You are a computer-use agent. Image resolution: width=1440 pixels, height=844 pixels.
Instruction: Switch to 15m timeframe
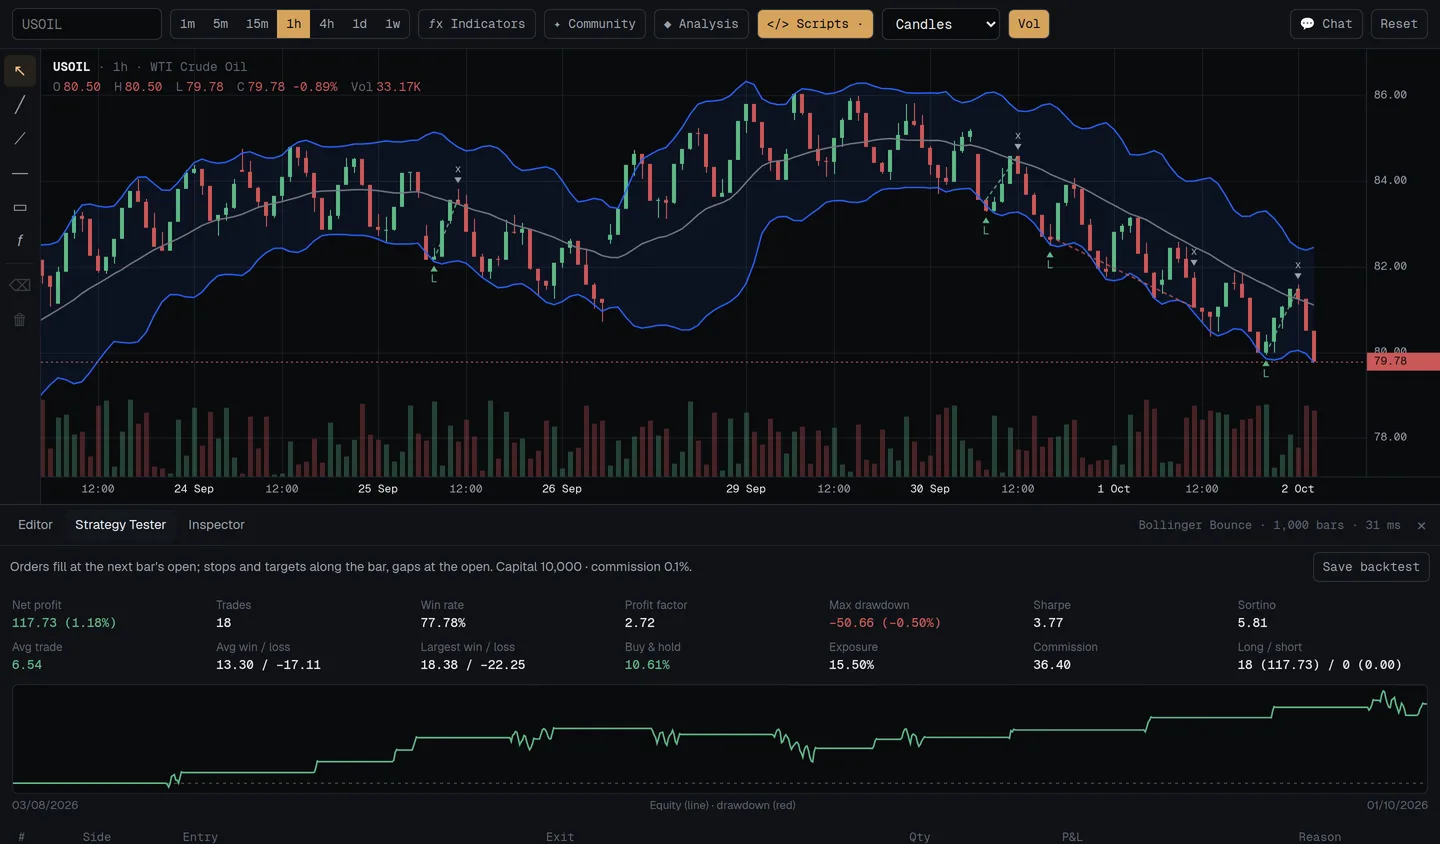point(257,24)
